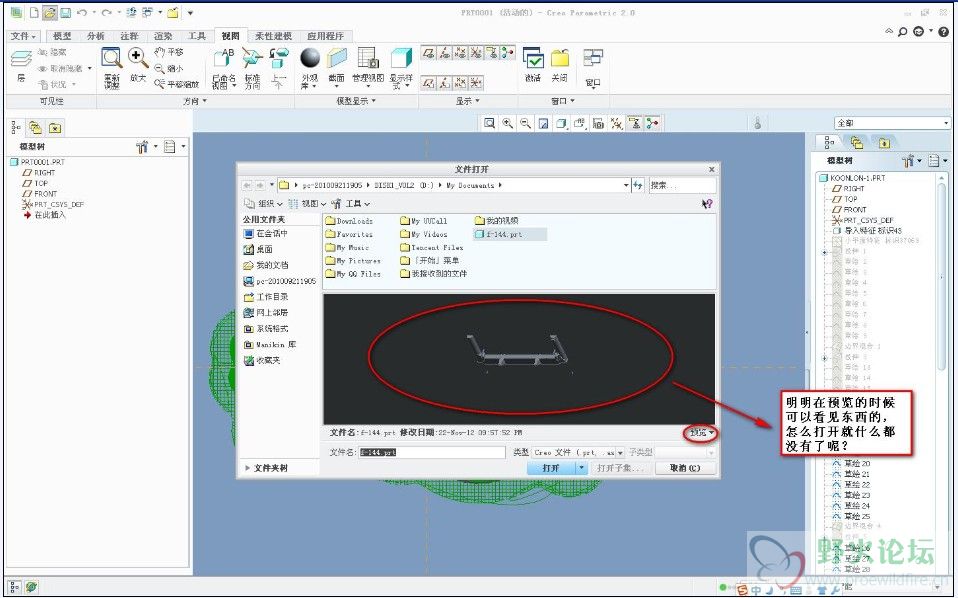Click the 打开 (Open) button in dialog

click(551, 468)
